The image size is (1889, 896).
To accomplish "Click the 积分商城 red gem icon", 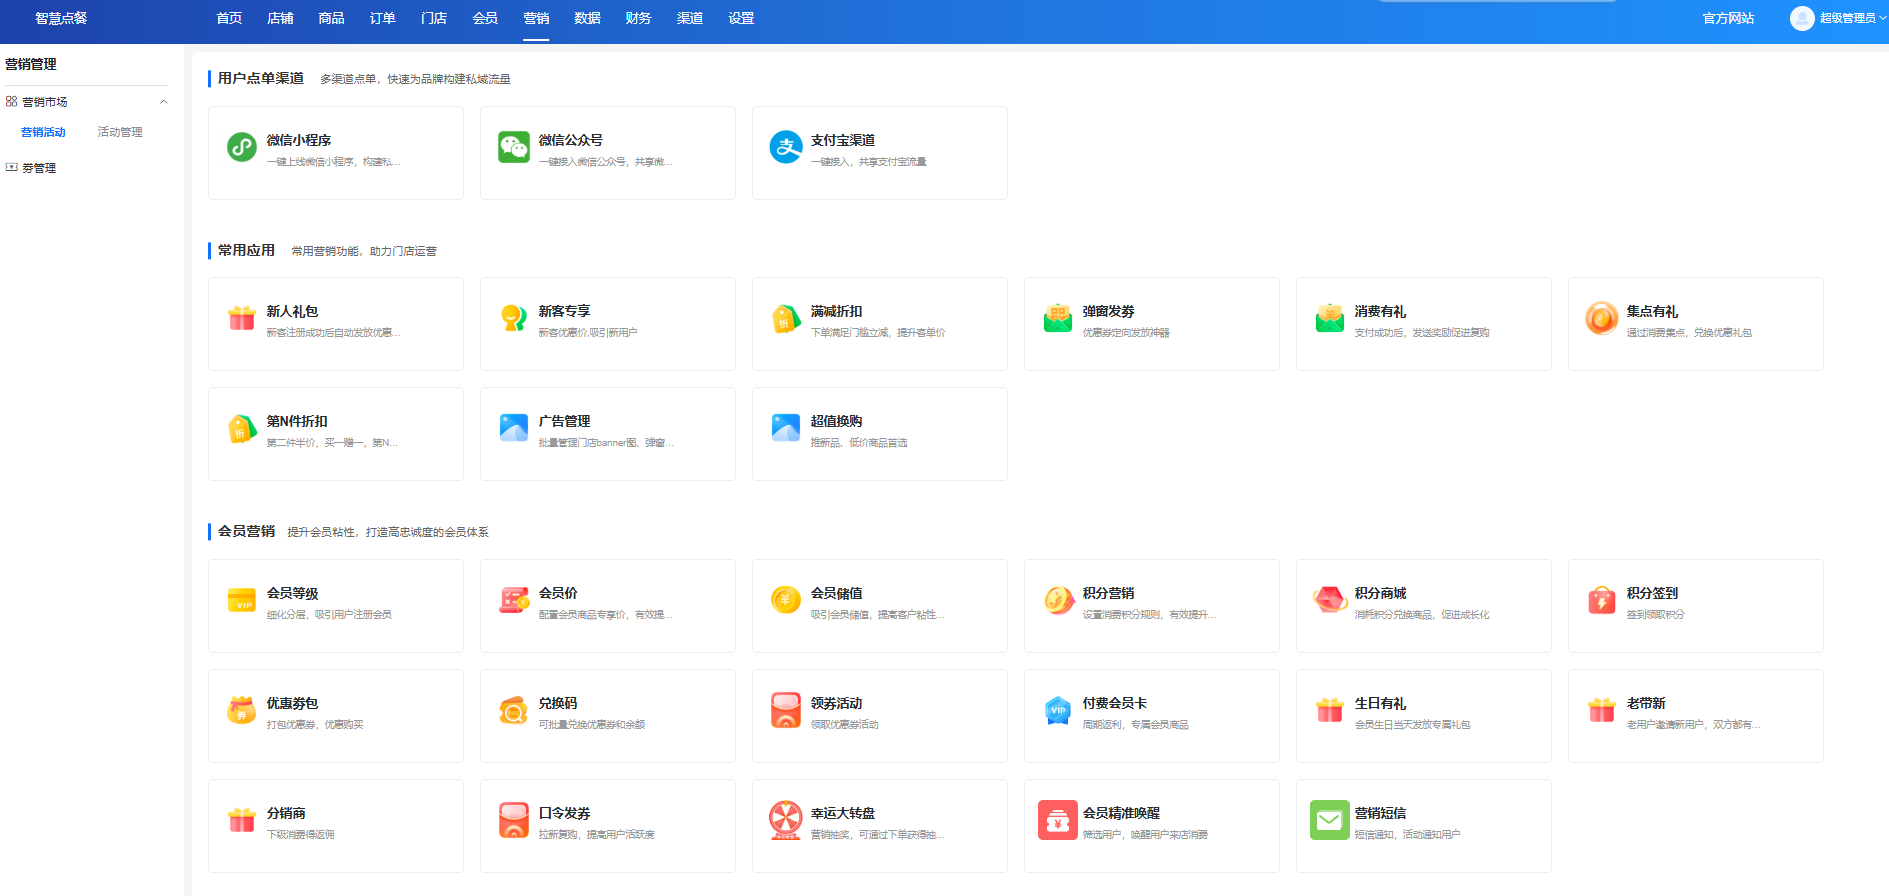I will click(1329, 601).
